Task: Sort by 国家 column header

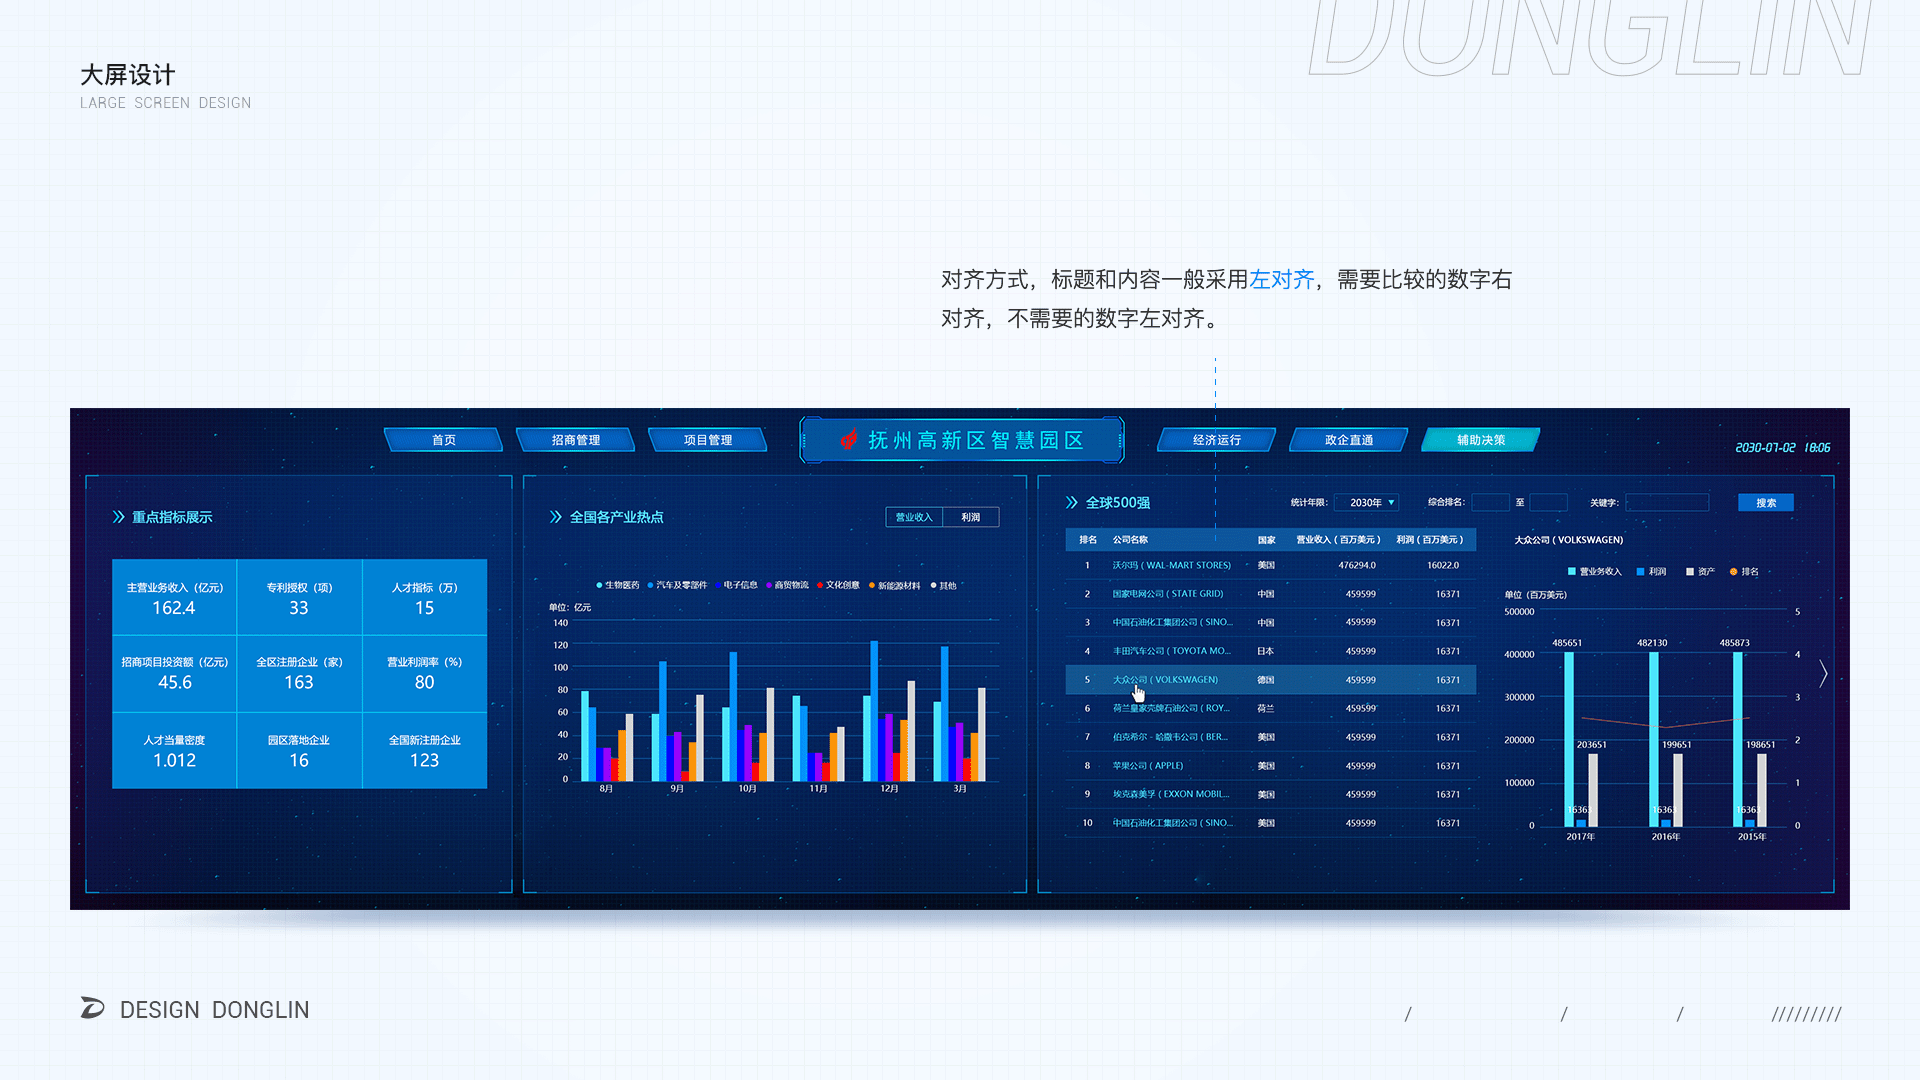Action: pyautogui.click(x=1266, y=540)
